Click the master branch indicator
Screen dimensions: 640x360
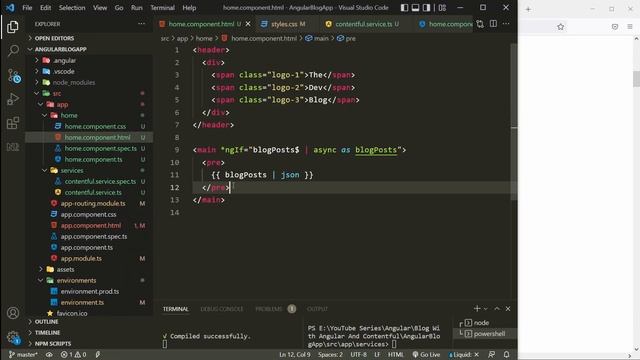tap(23, 354)
